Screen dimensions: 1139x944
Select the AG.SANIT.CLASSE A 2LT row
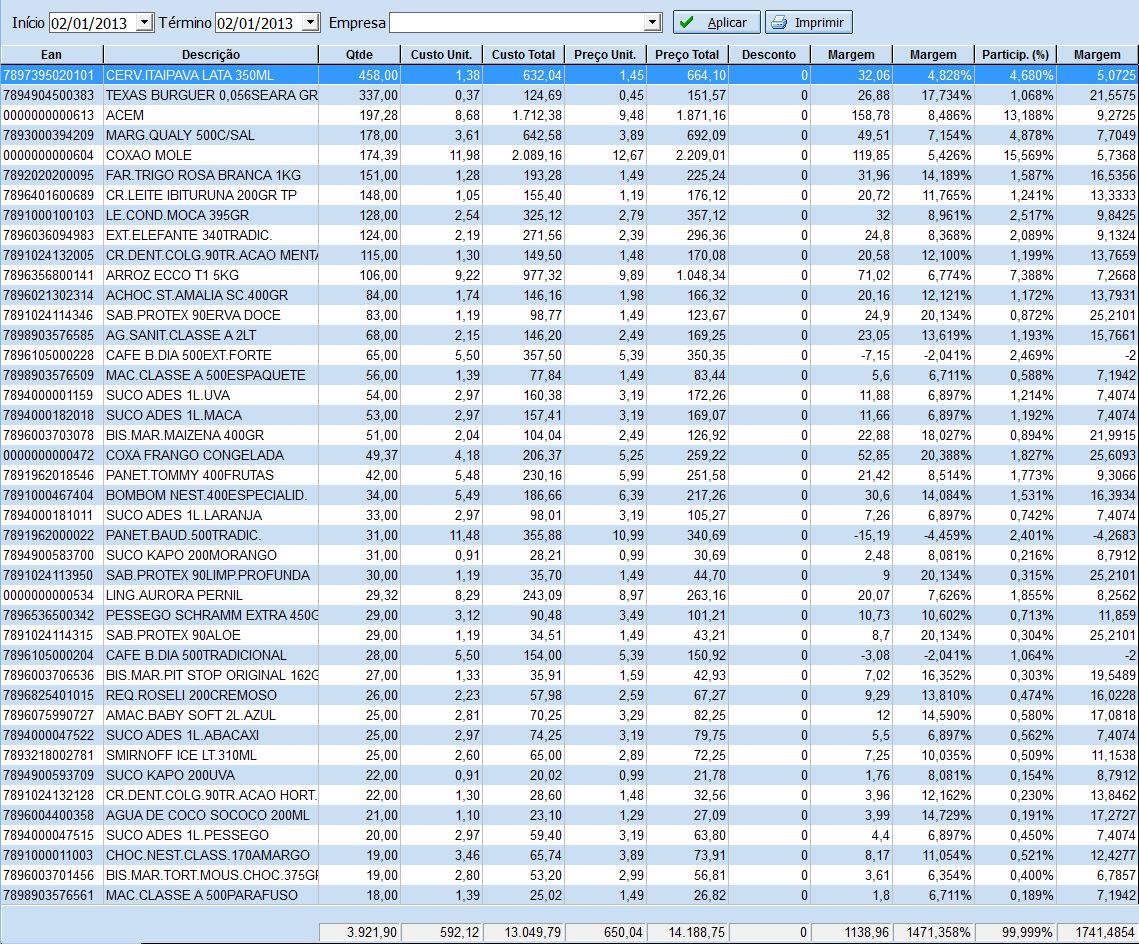tap(570, 335)
